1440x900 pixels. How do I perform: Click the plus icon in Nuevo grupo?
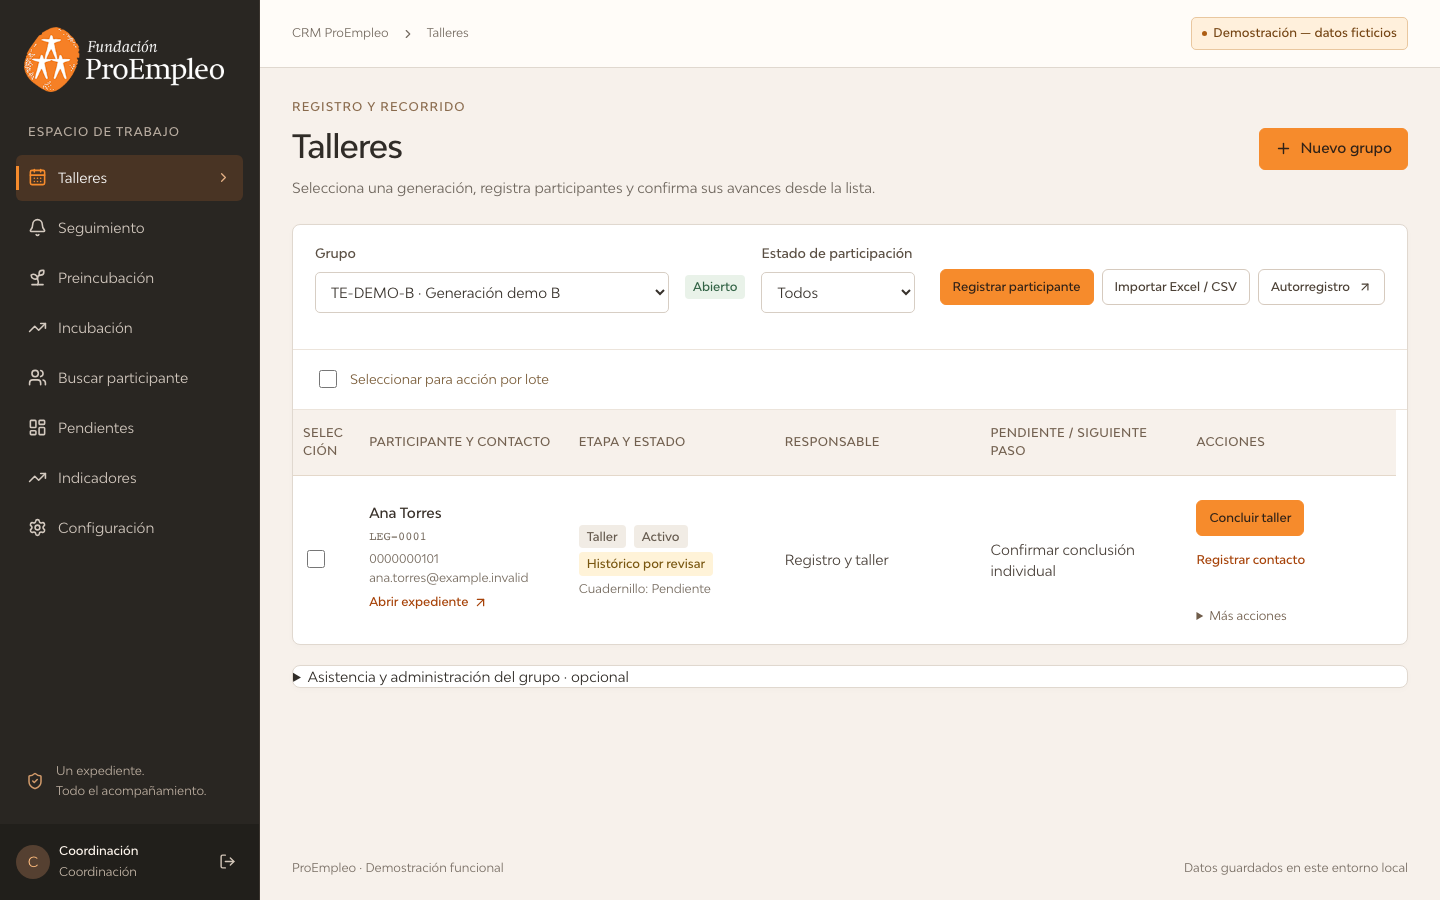tap(1283, 149)
